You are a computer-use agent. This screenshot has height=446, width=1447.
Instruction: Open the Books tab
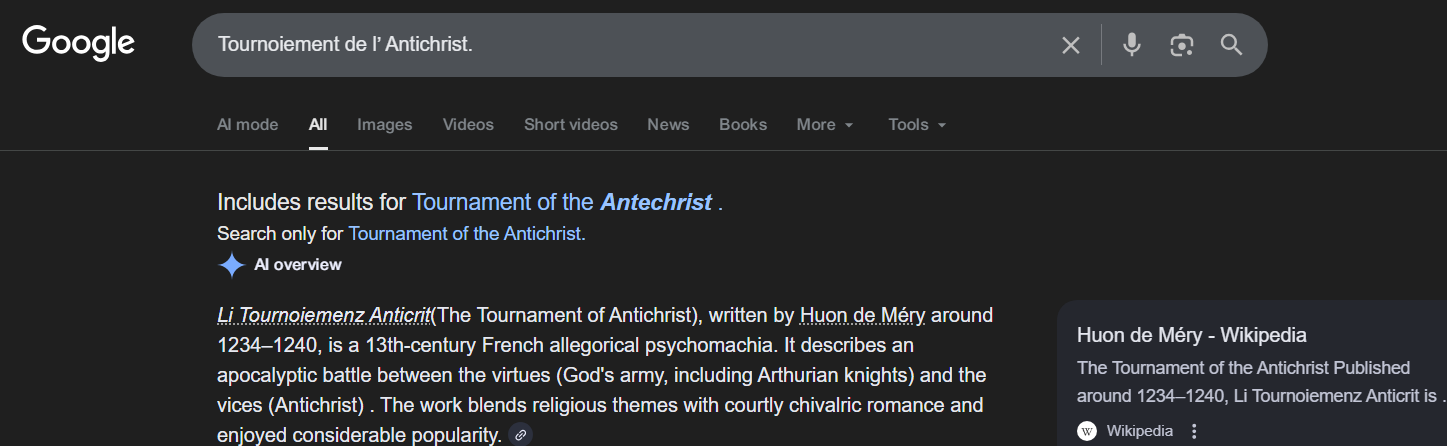point(743,125)
